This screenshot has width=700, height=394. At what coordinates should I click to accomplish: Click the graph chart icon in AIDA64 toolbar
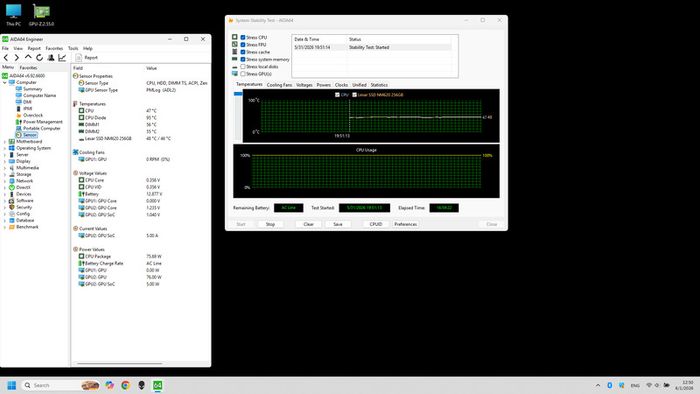pyautogui.click(x=62, y=58)
